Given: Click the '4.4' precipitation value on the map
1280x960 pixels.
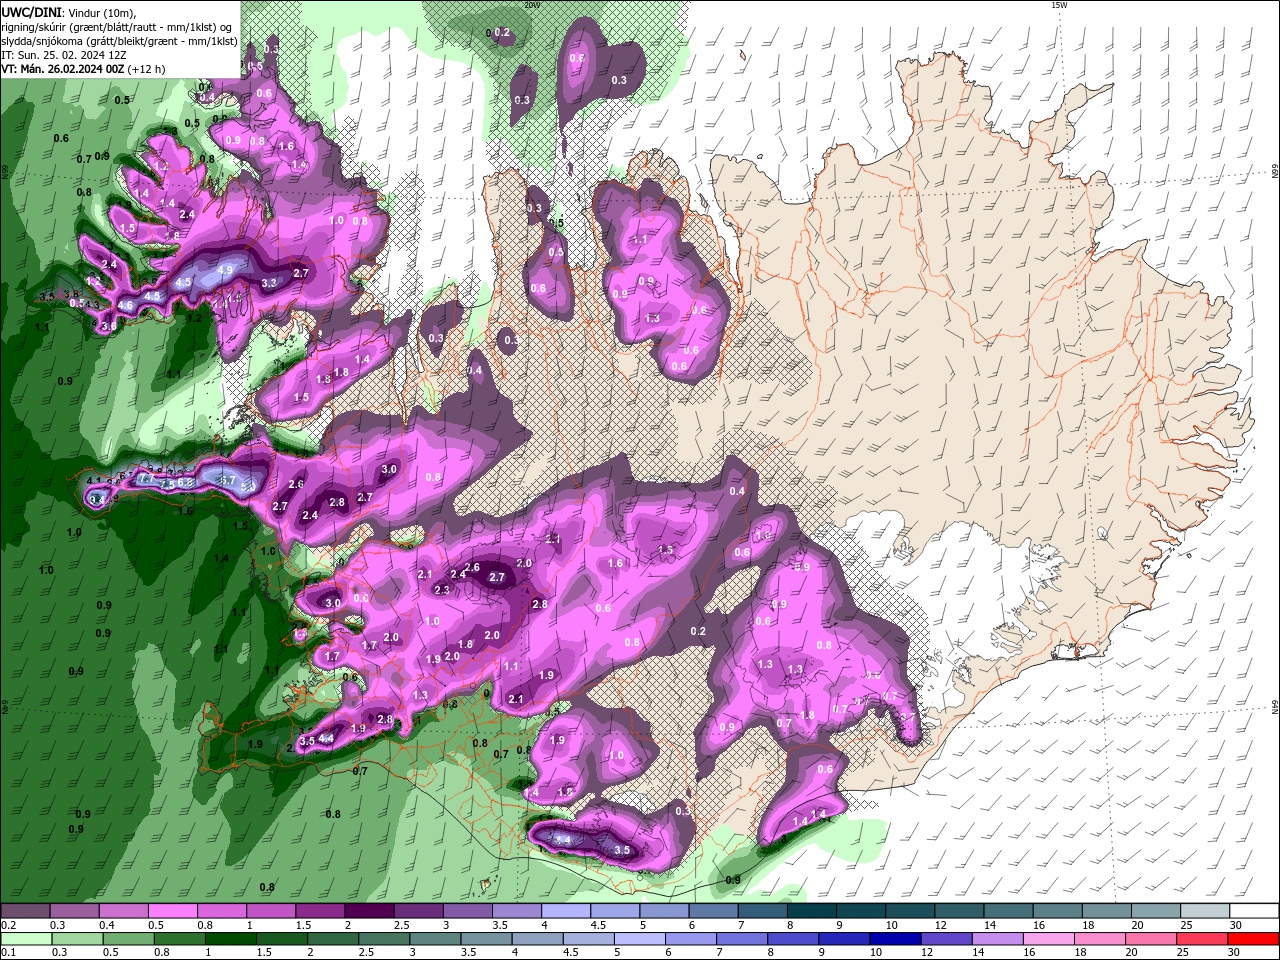Looking at the screenshot, I should 326,739.
